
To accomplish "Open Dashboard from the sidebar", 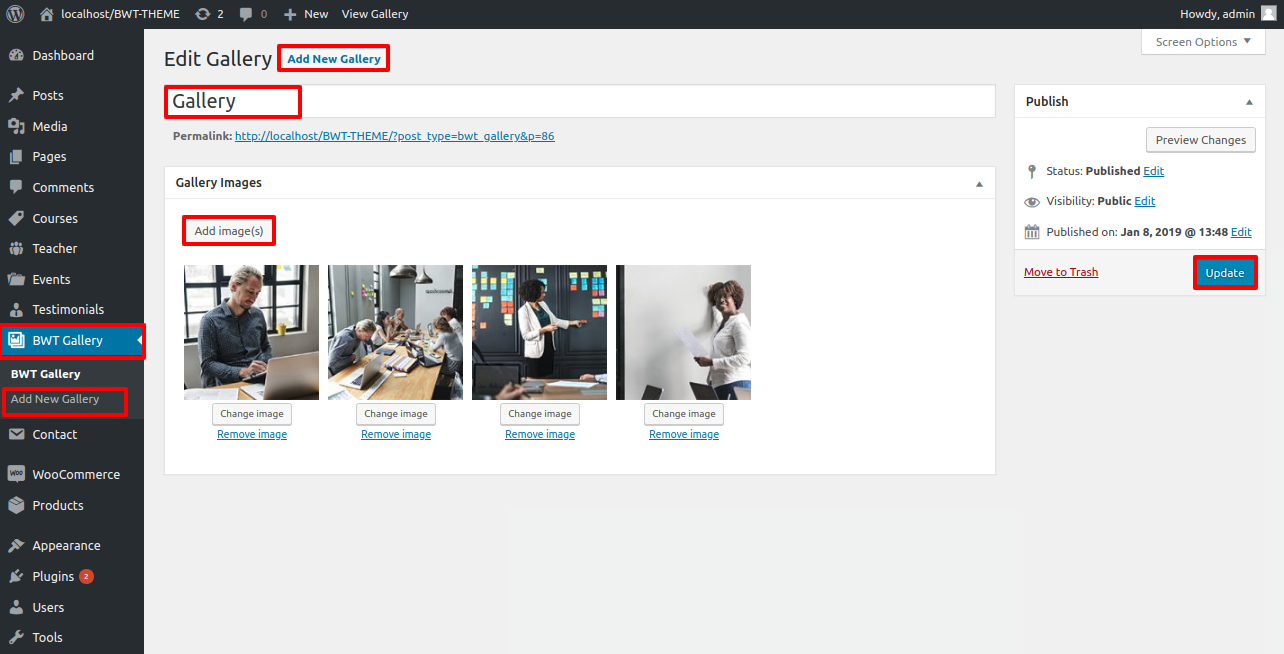I will (x=62, y=56).
